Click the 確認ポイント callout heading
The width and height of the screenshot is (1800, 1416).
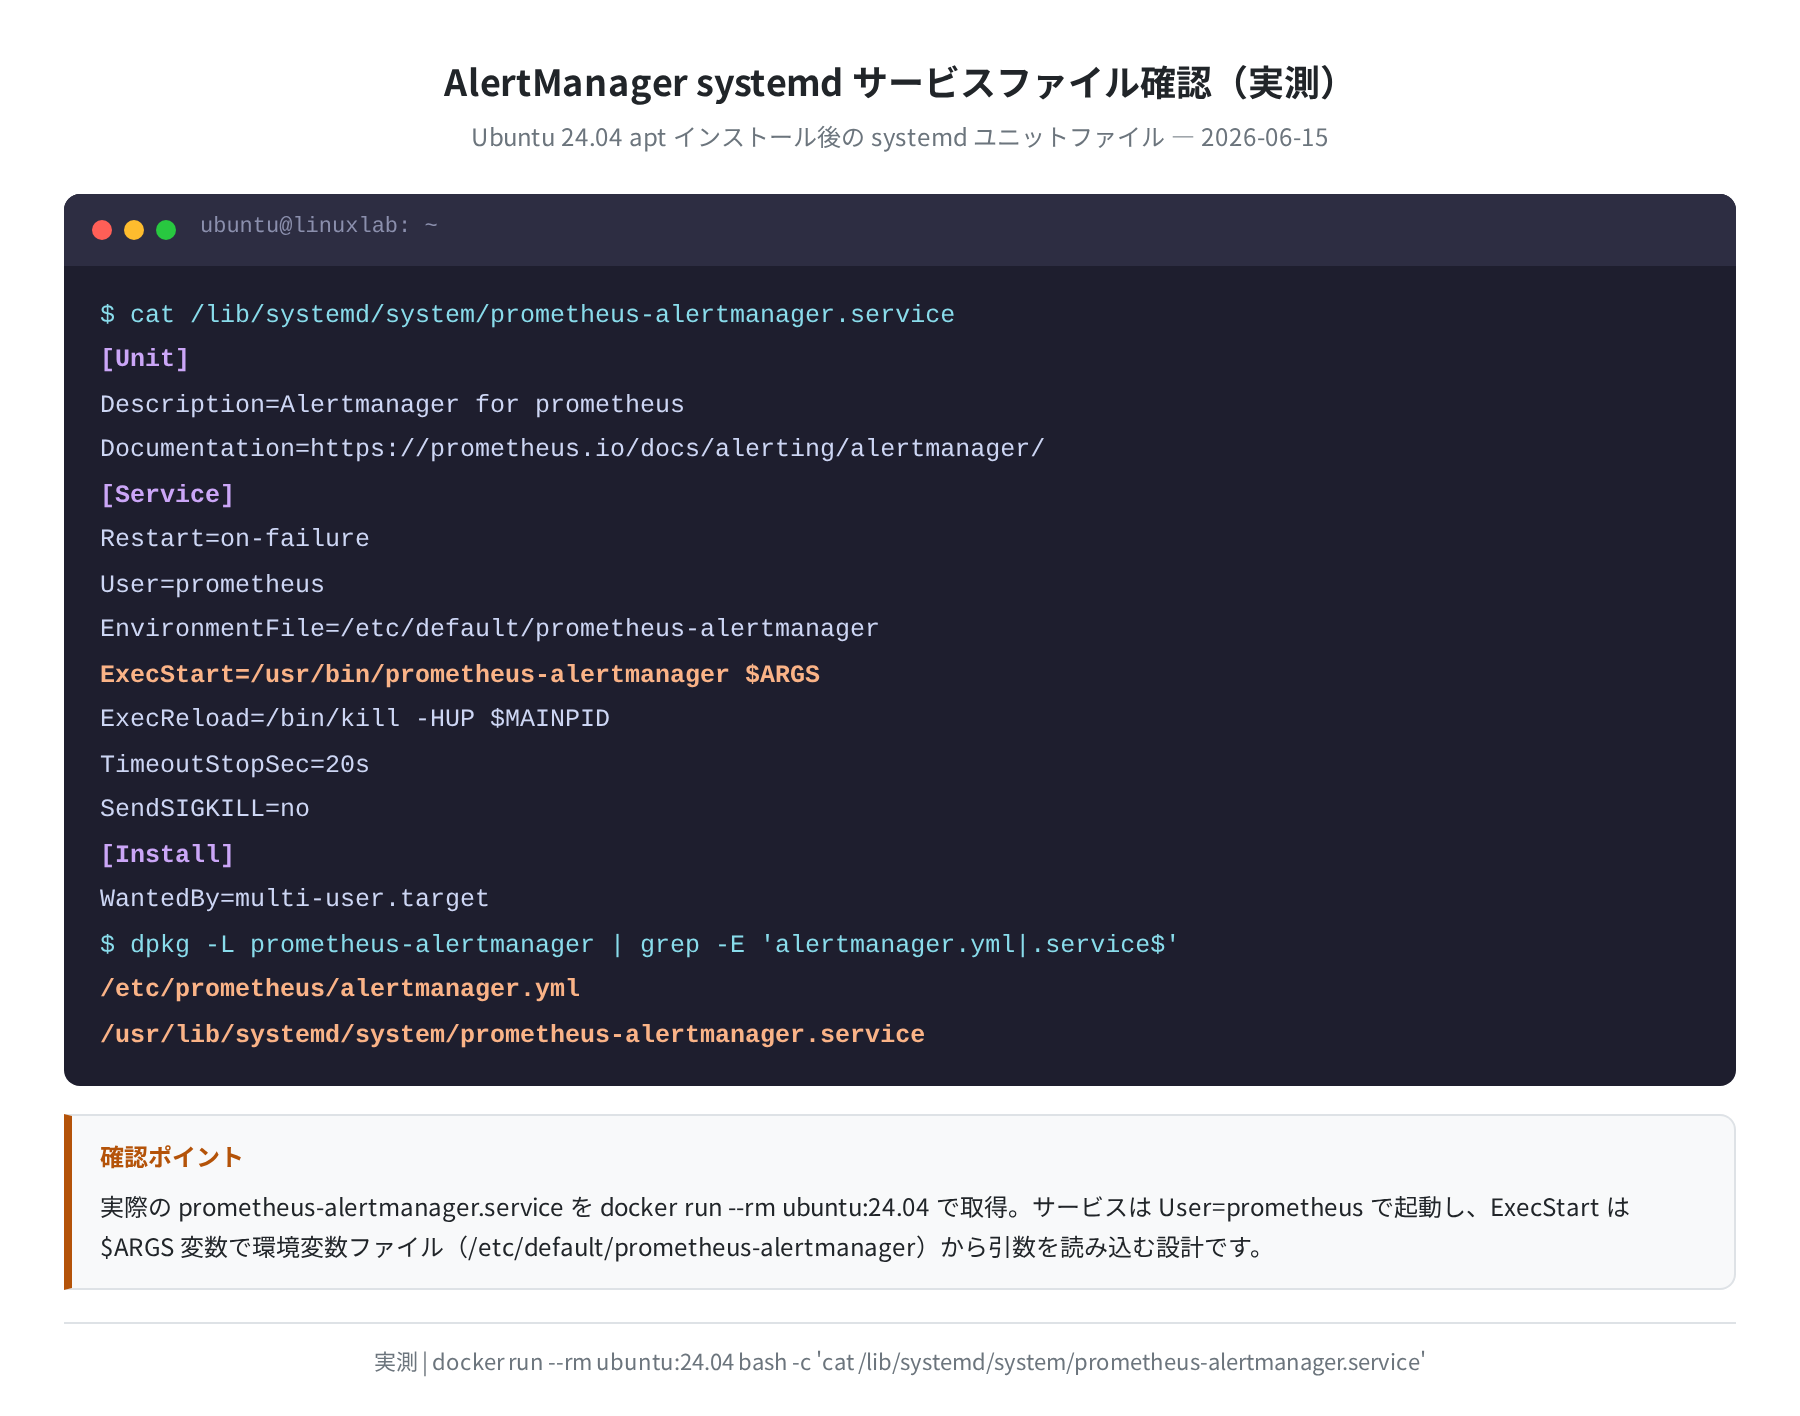(x=171, y=1157)
